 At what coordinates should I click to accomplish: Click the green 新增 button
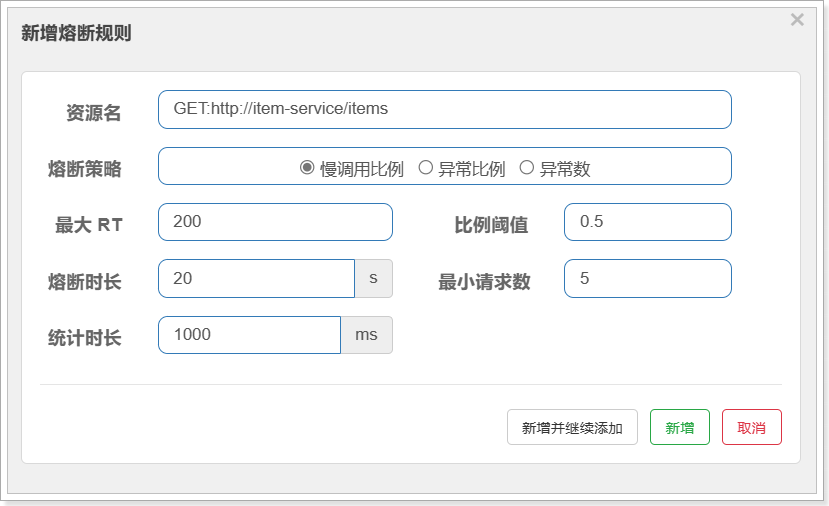679,427
